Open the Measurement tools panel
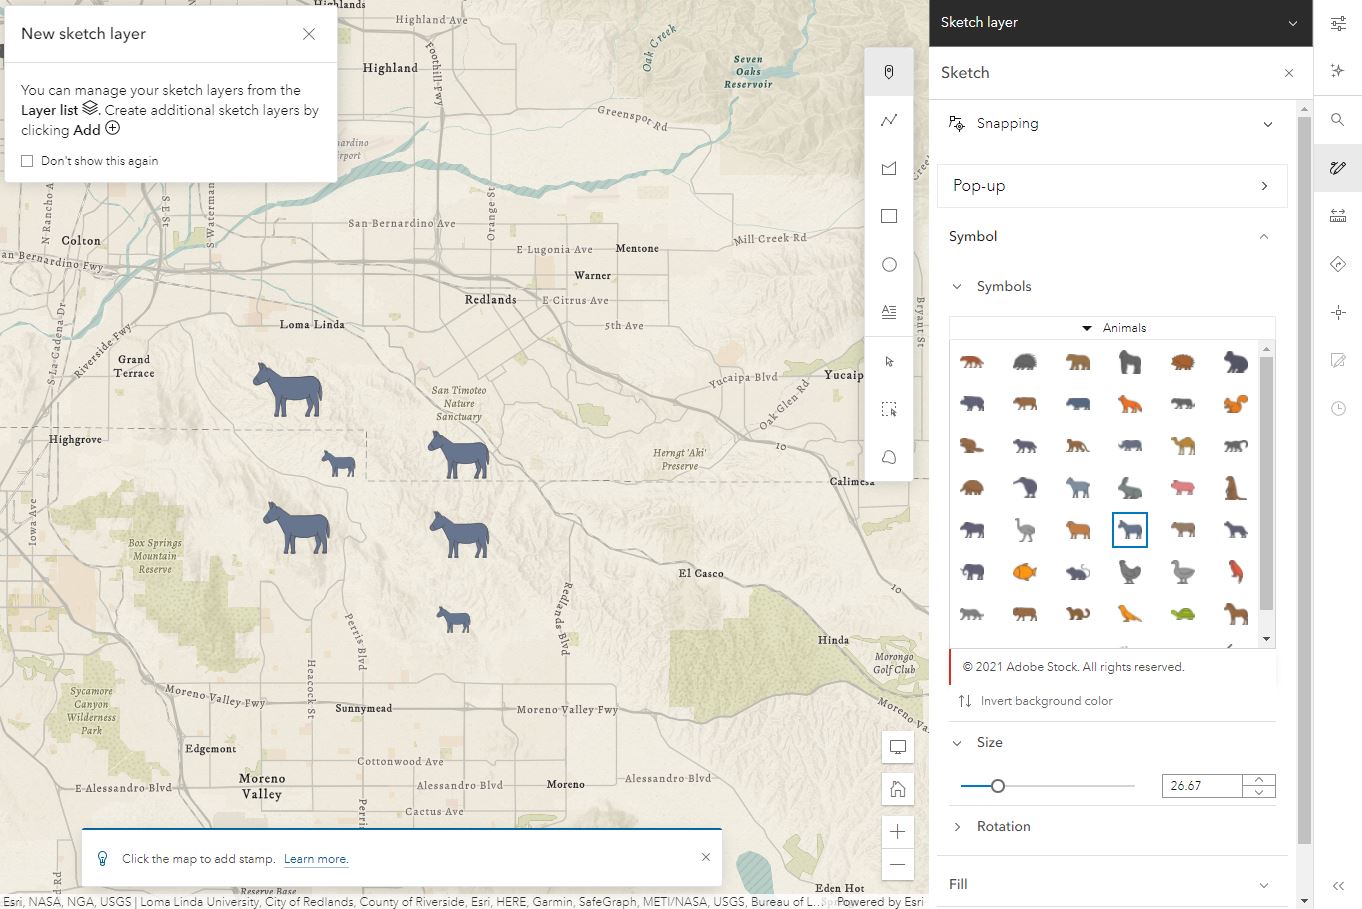This screenshot has width=1362, height=909. click(1337, 214)
